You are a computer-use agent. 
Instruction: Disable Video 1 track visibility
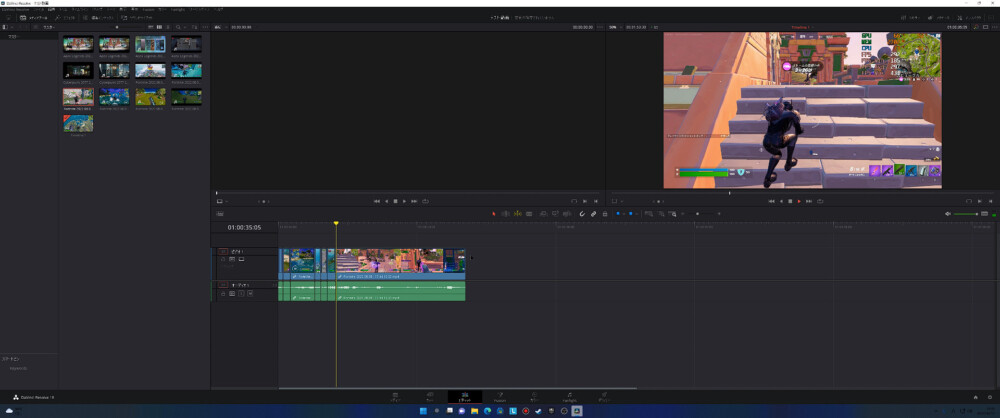(242, 259)
